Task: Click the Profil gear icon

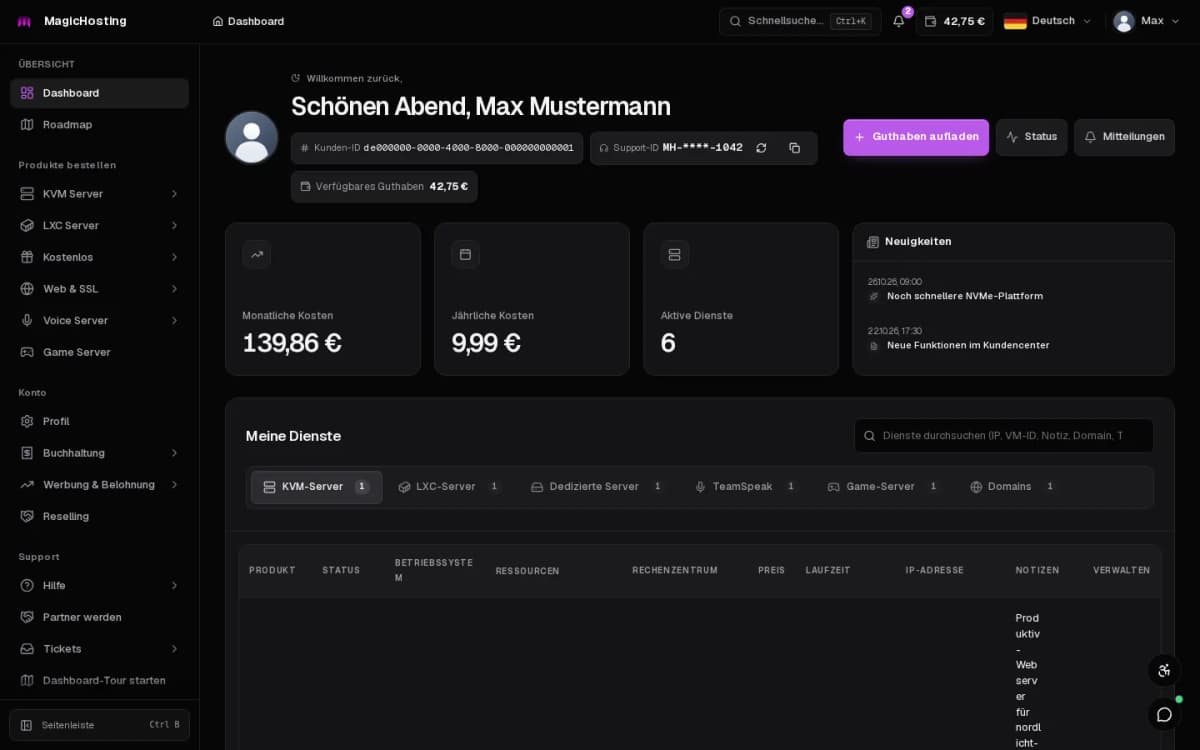Action: click(27, 422)
